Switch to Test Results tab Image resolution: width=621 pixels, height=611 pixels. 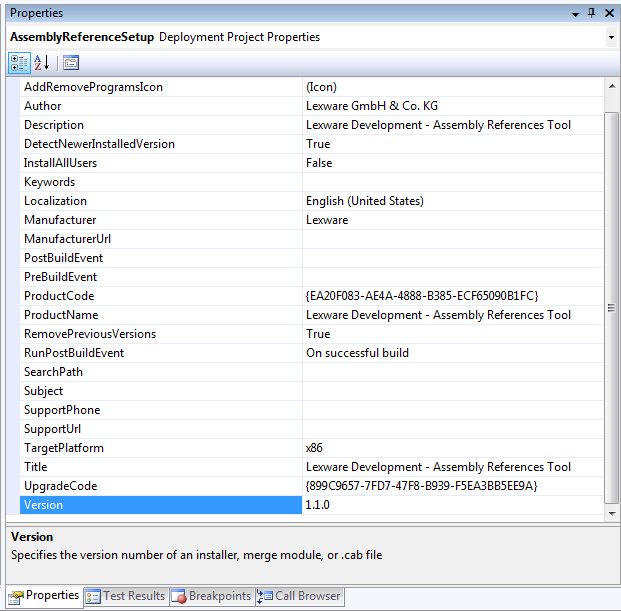coord(126,596)
